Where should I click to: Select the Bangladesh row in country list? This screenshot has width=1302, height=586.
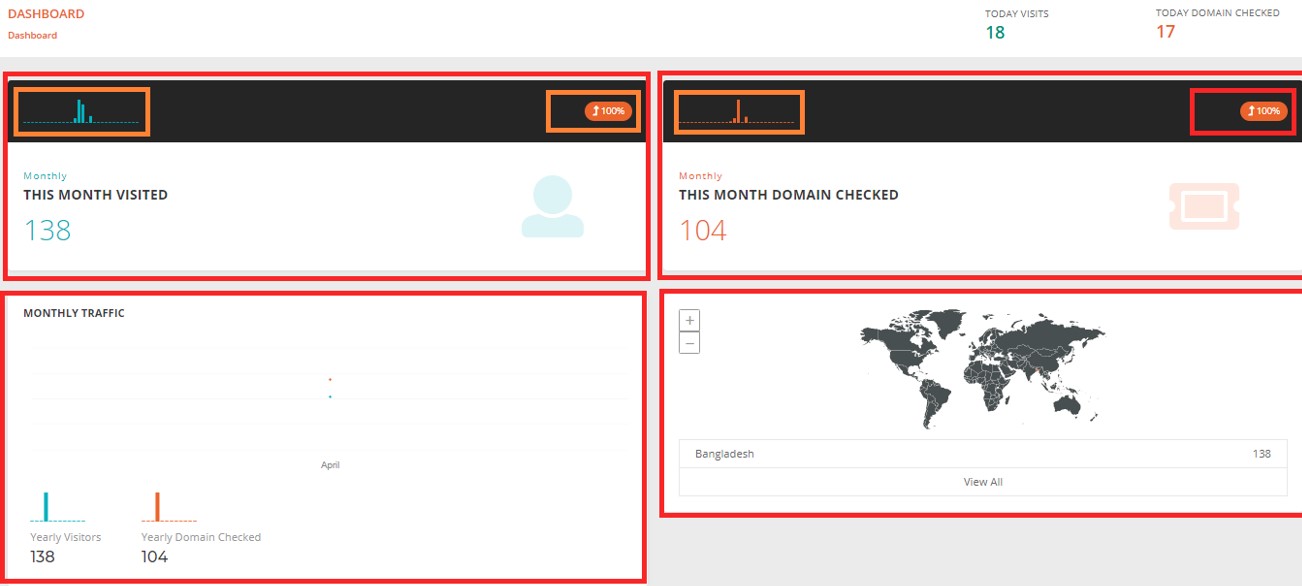[x=983, y=454]
